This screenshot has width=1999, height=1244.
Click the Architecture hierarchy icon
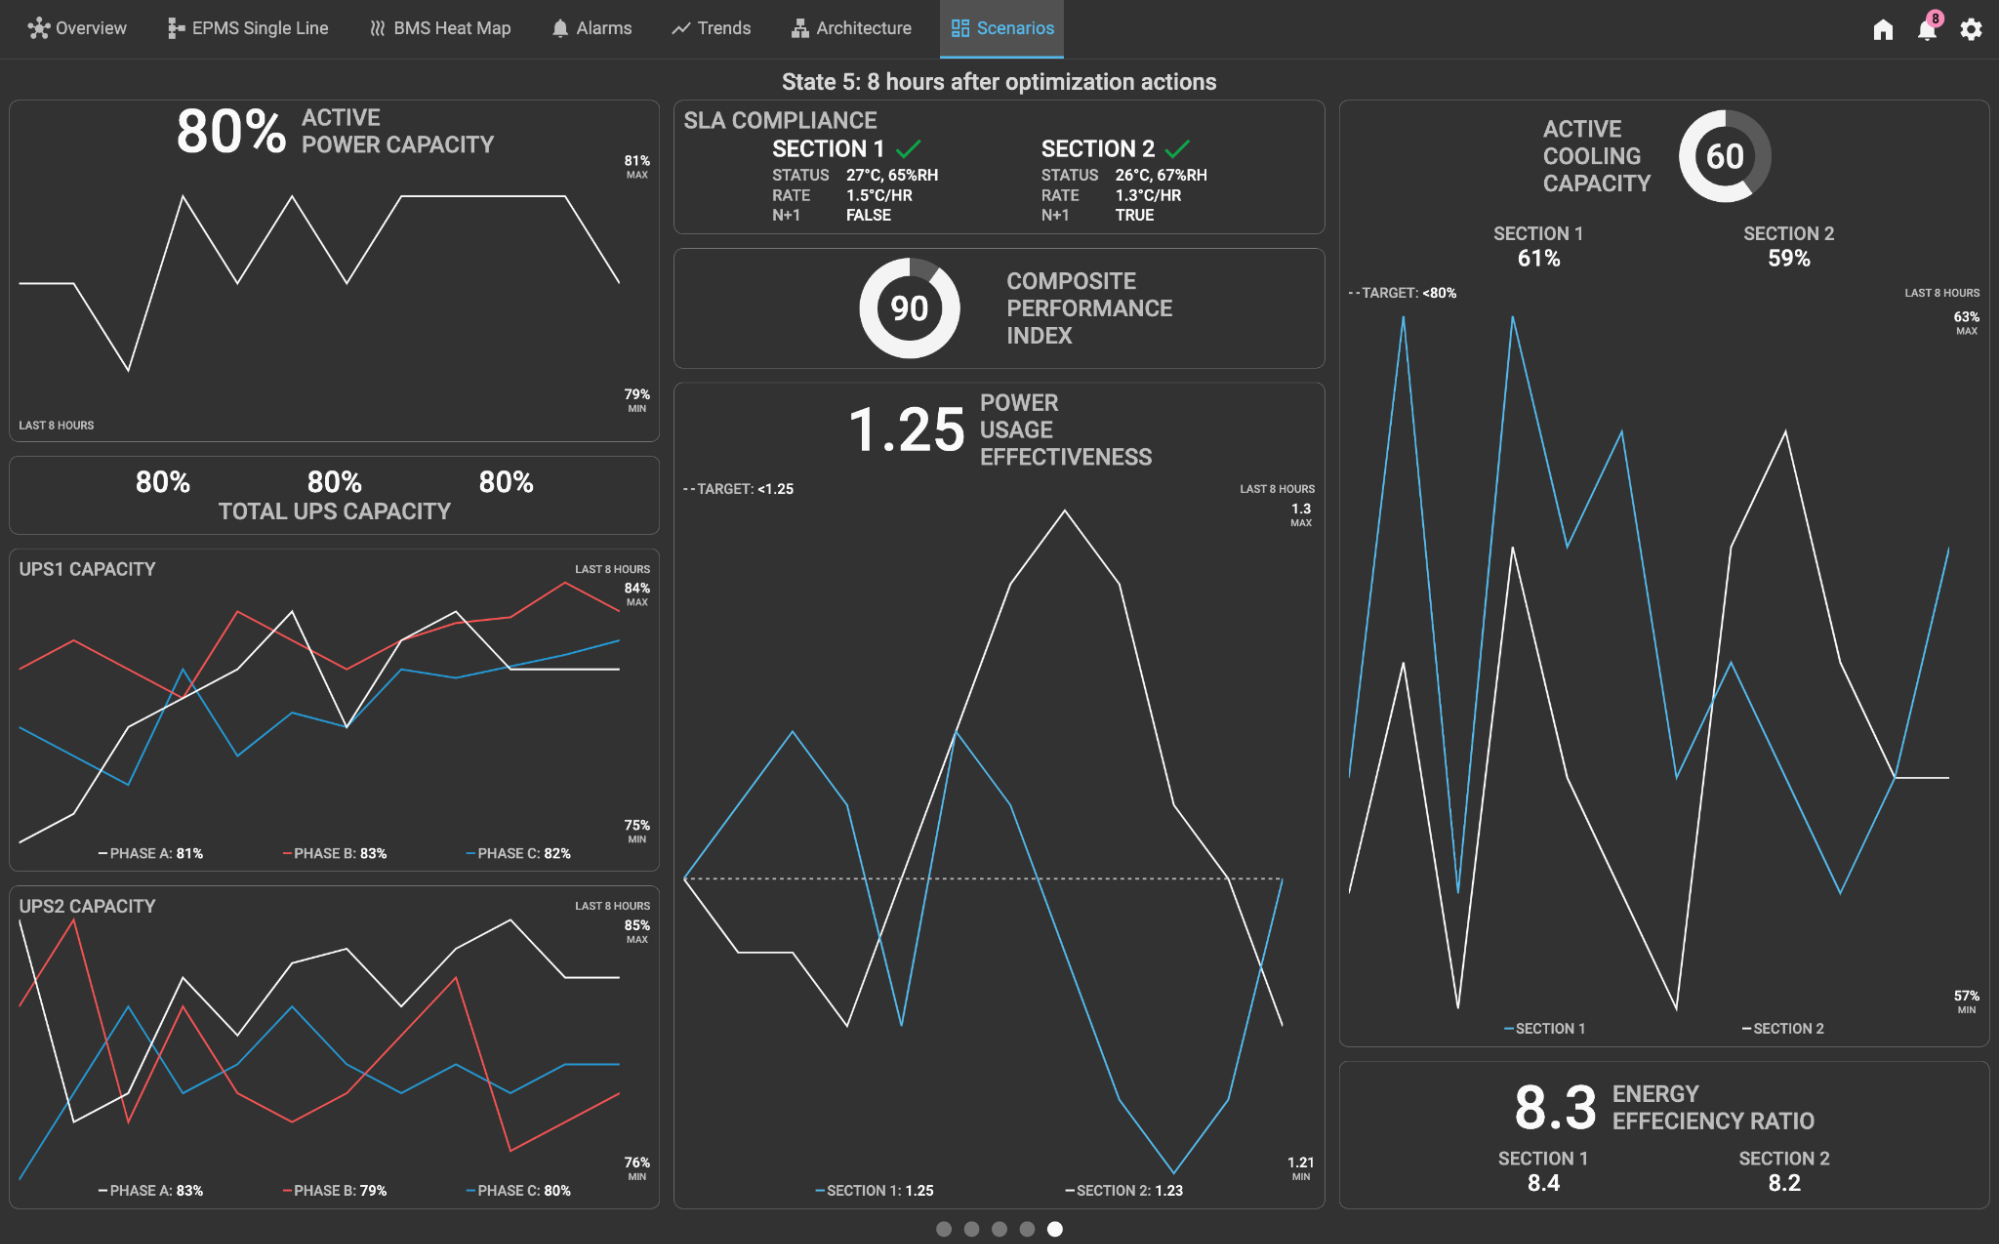[800, 28]
